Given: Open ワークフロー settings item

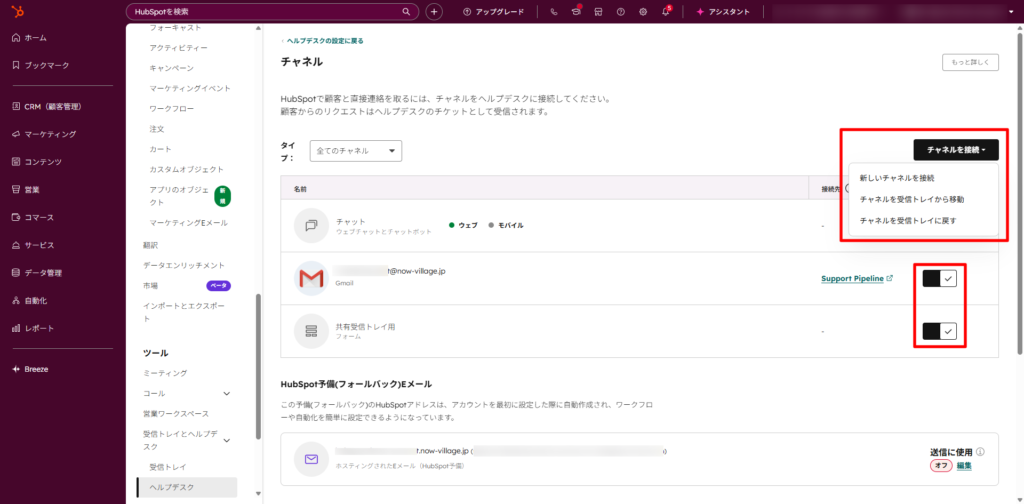Looking at the screenshot, I should 172,108.
